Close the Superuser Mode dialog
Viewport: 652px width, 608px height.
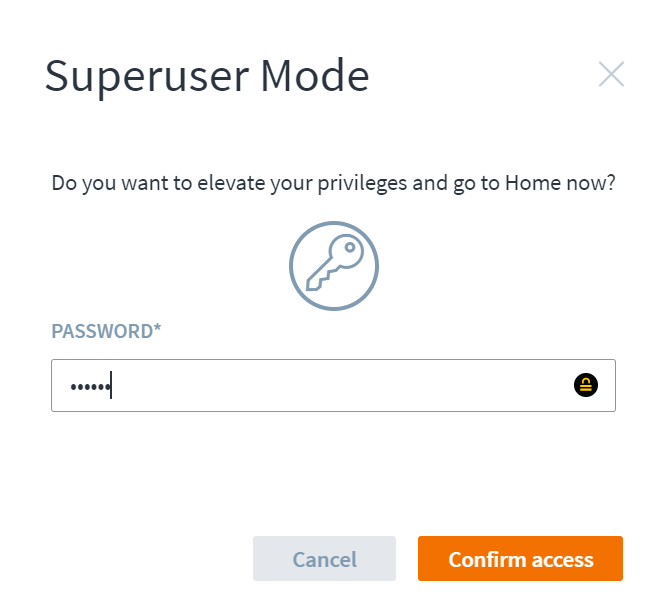click(x=611, y=74)
